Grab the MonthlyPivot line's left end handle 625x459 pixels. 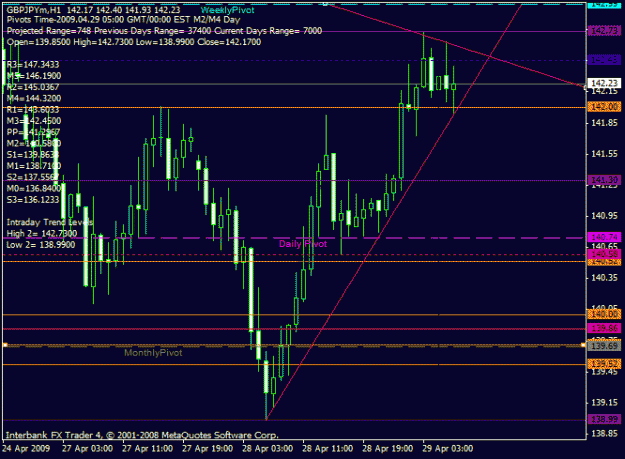point(5,345)
